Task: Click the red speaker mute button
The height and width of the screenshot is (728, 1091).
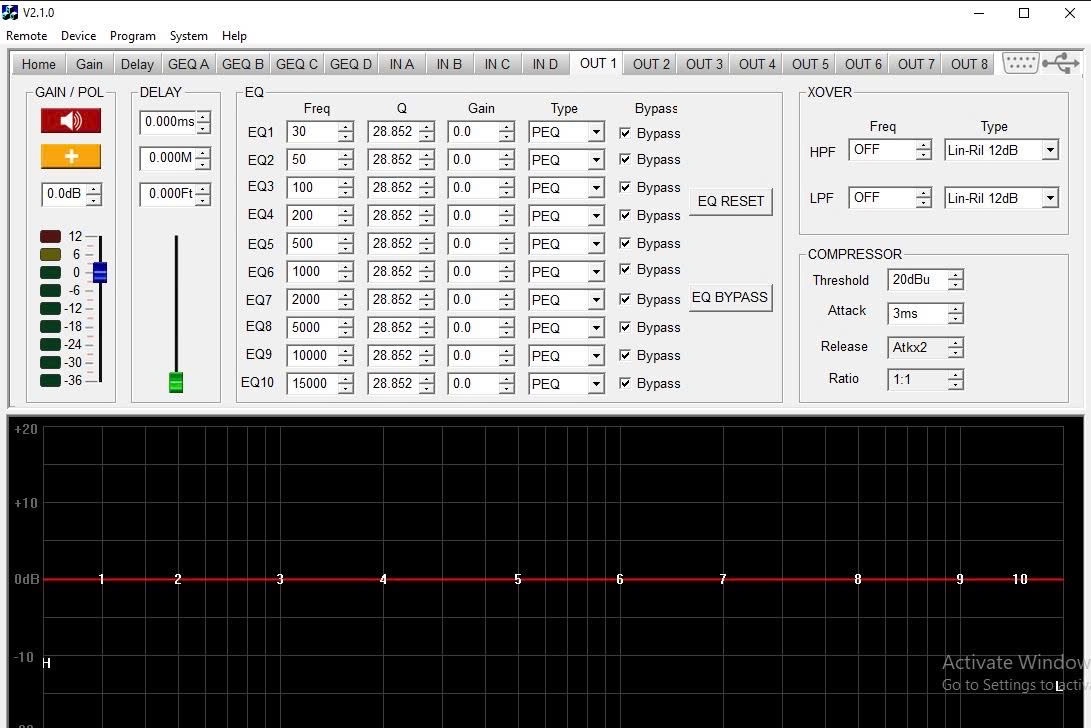Action: [x=70, y=121]
